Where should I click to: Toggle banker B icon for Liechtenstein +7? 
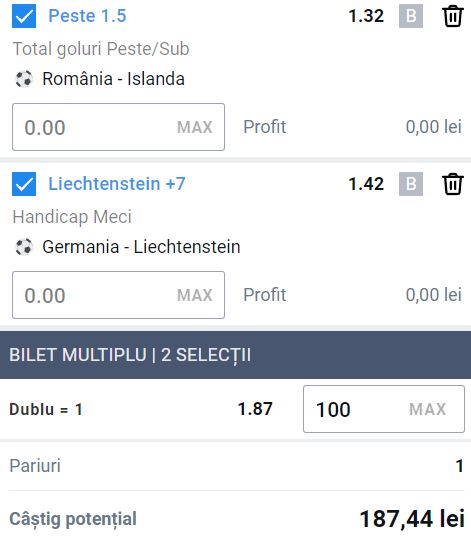(411, 184)
